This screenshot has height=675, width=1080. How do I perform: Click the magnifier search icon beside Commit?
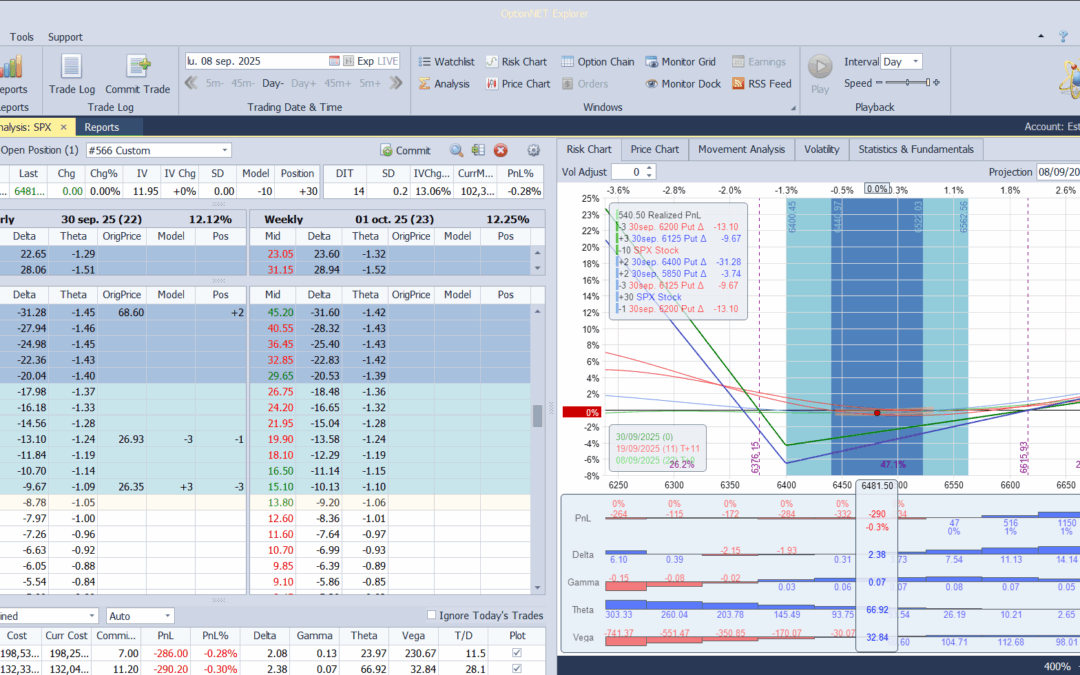pos(456,150)
